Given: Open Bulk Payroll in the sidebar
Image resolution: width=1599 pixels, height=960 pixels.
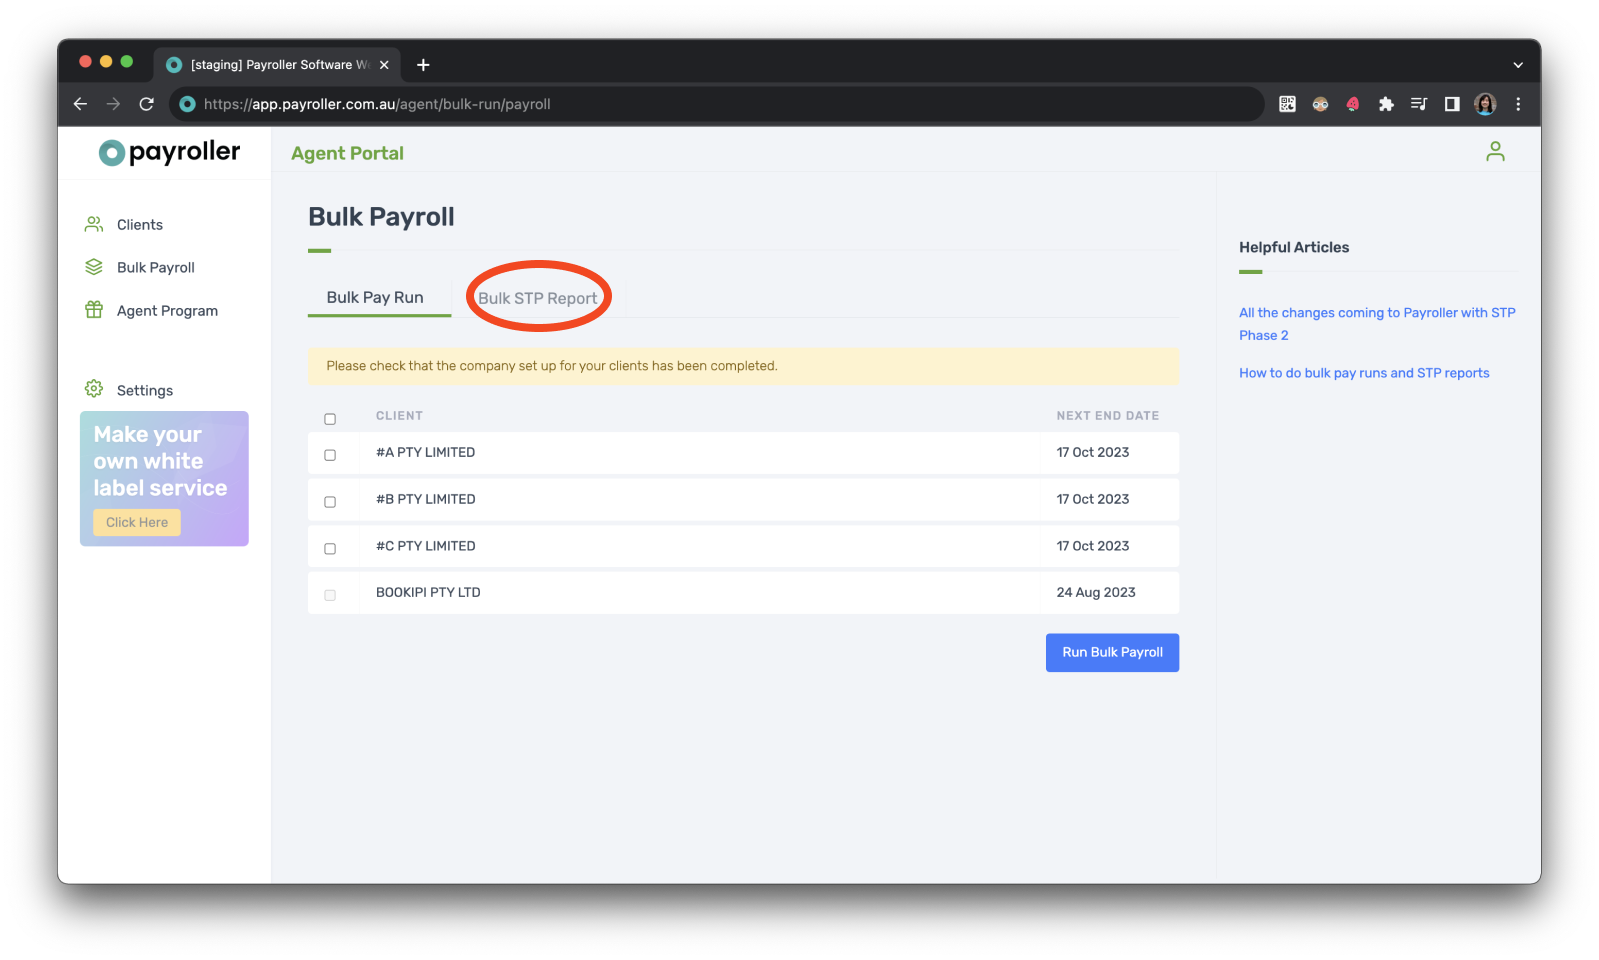Looking at the screenshot, I should [x=155, y=268].
